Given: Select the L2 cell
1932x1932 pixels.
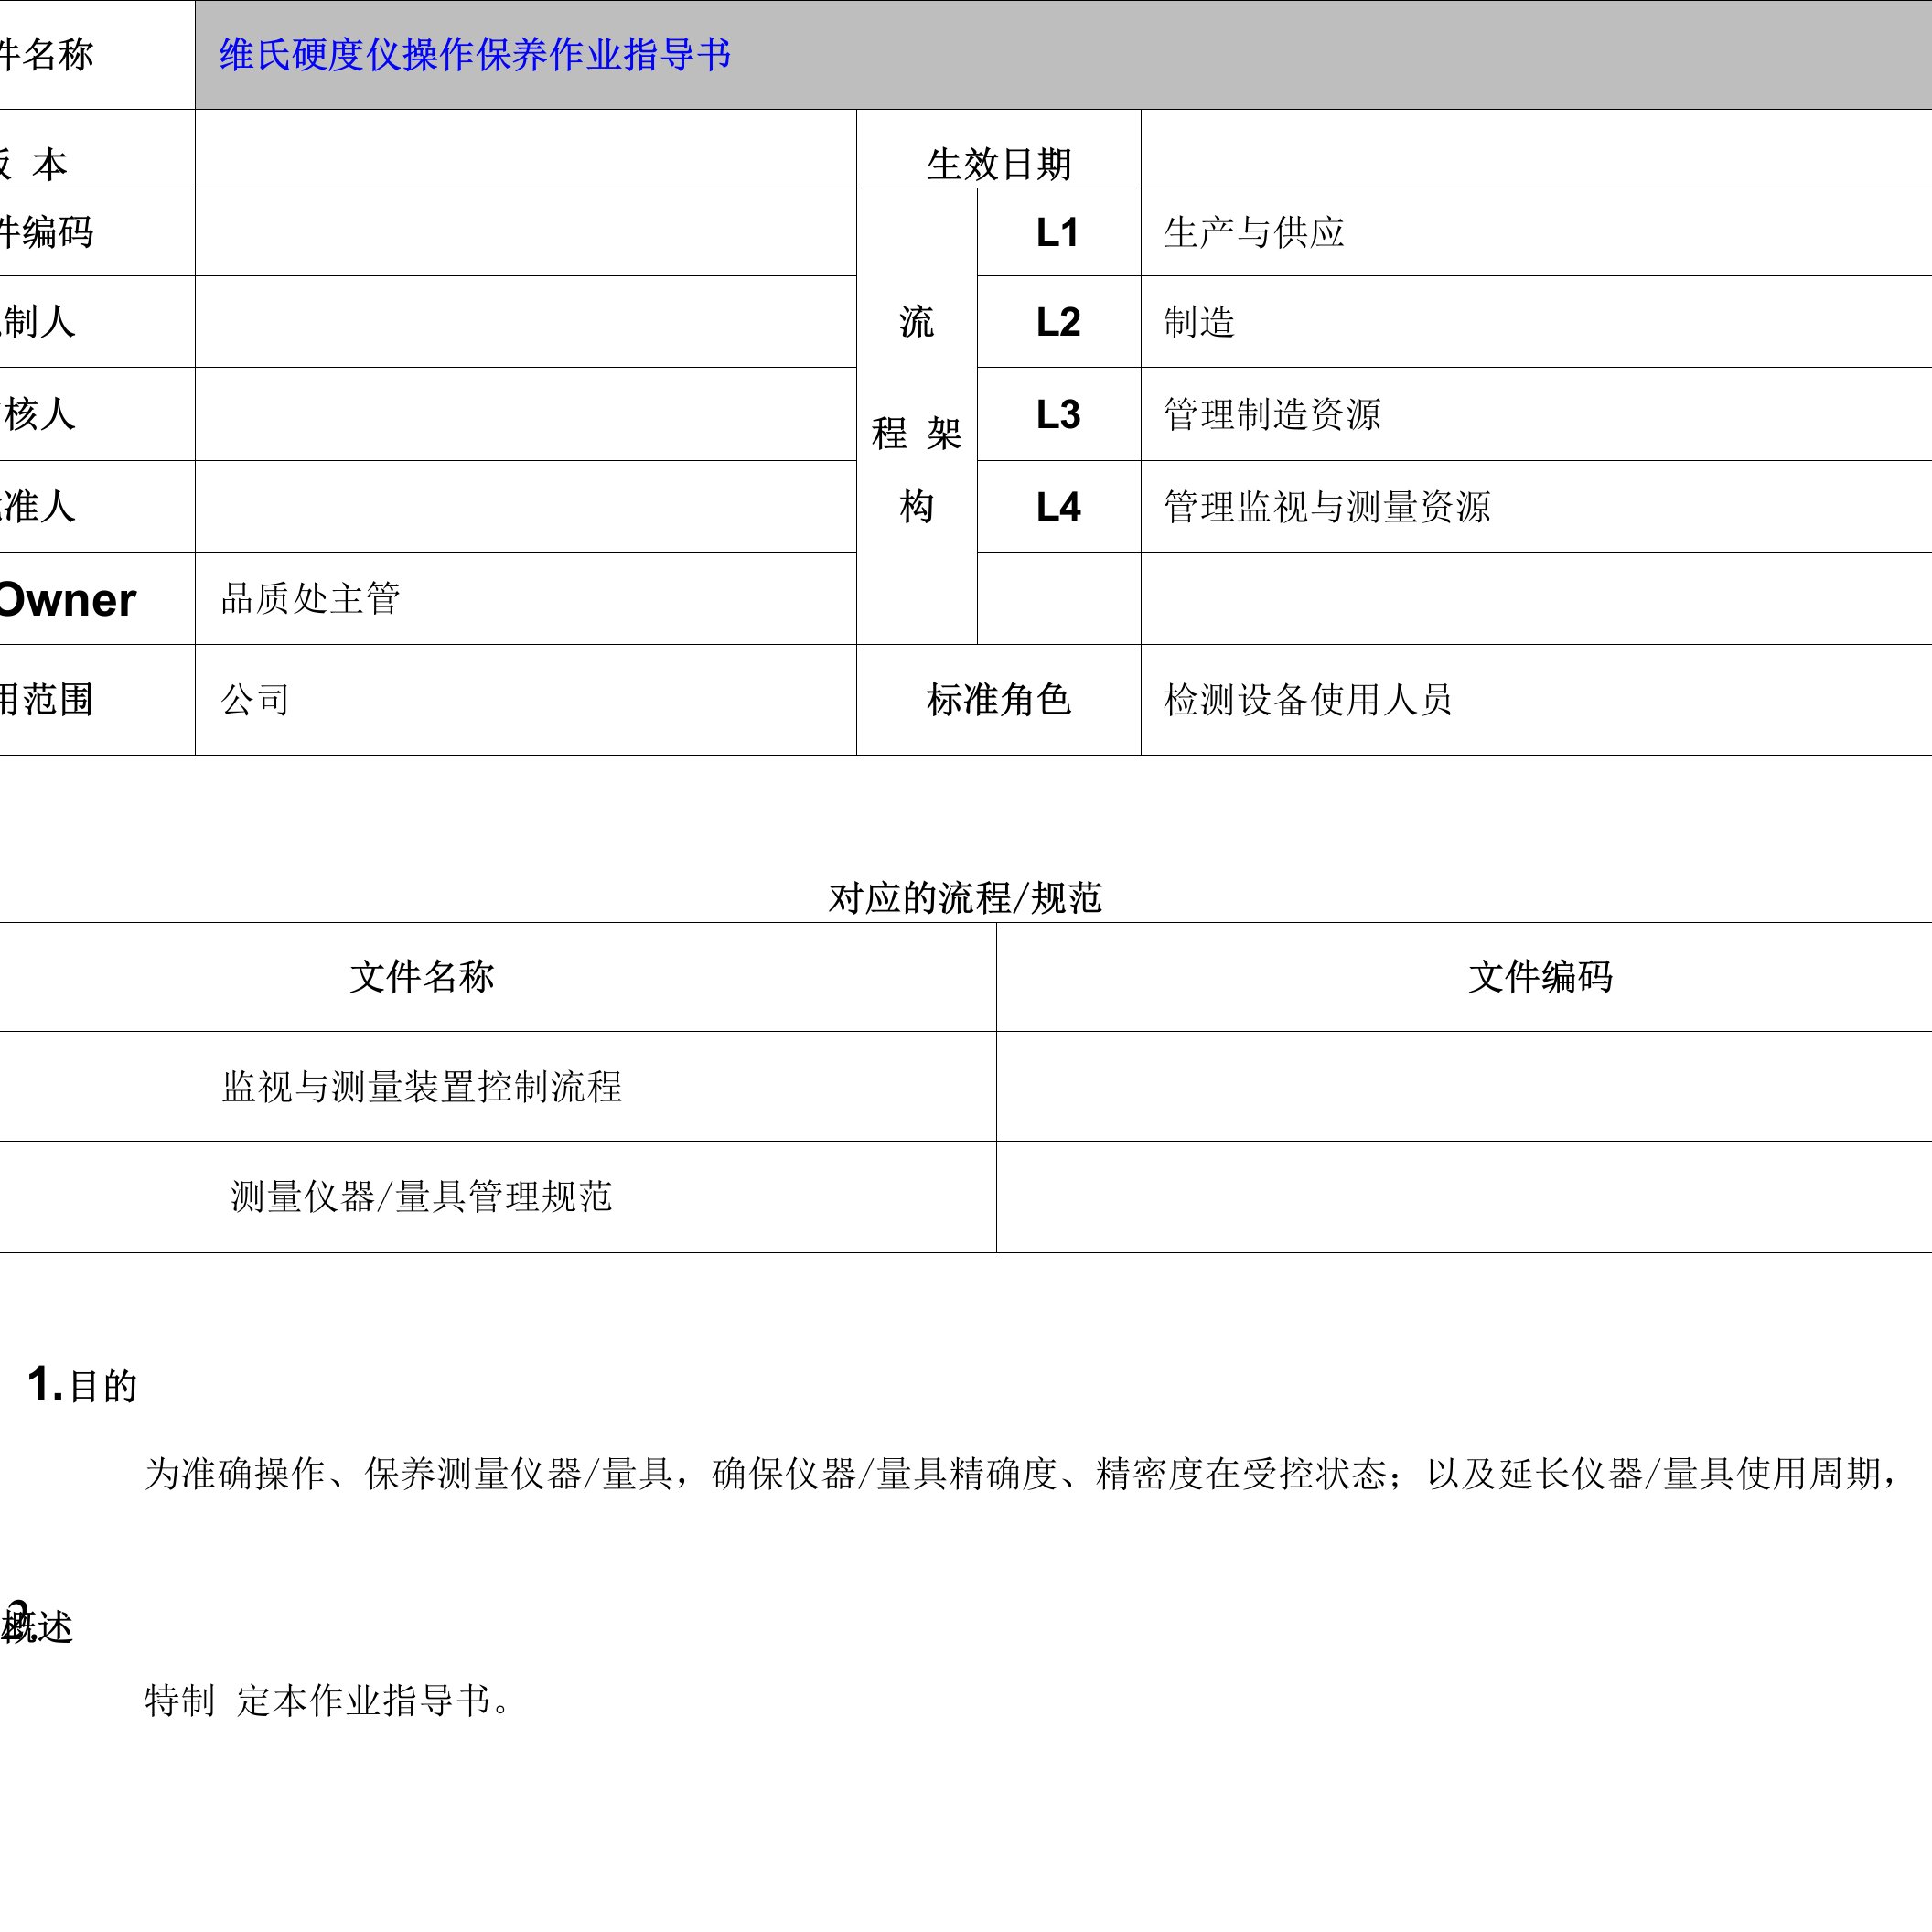Looking at the screenshot, I should [x=1058, y=322].
